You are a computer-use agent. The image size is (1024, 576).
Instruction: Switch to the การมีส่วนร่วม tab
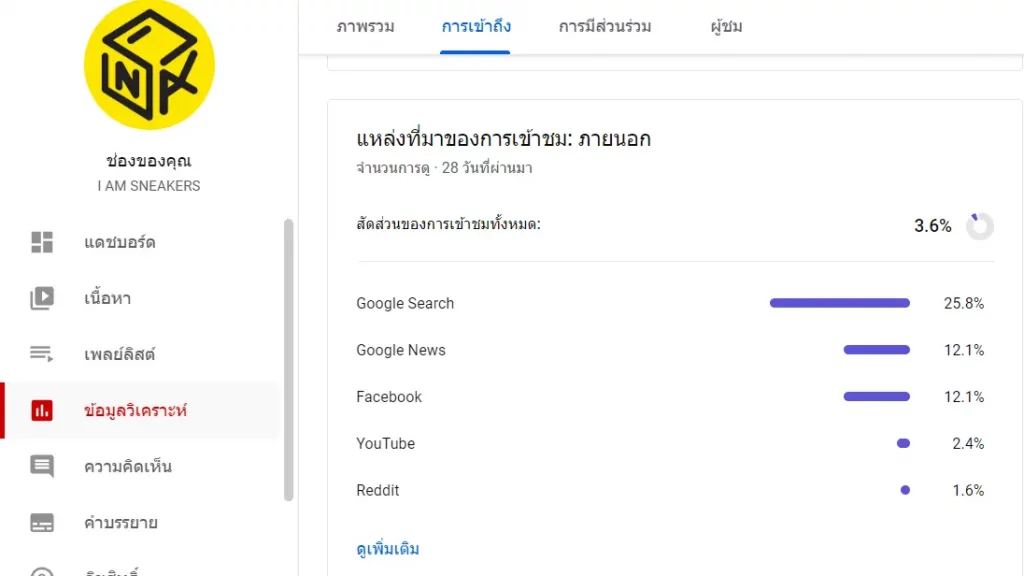605,27
